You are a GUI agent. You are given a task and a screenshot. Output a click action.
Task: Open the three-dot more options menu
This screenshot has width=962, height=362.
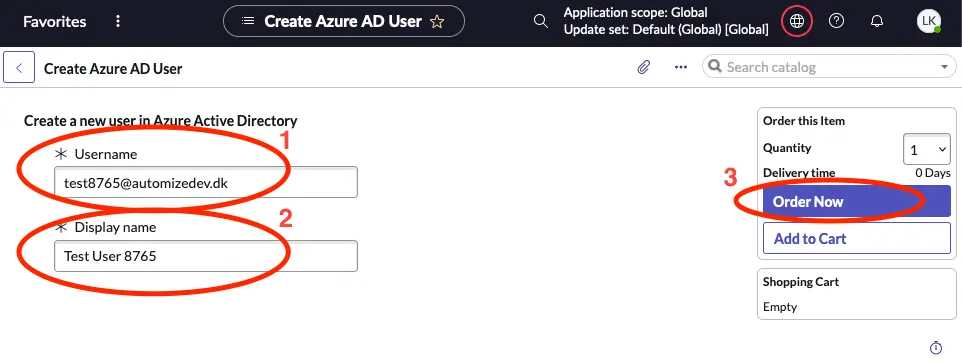(x=680, y=67)
